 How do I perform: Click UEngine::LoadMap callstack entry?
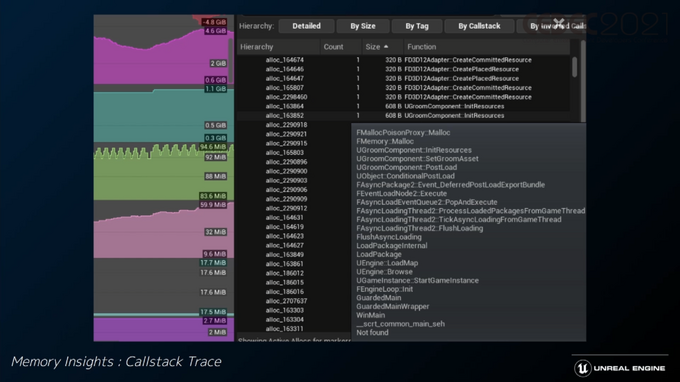click(x=387, y=263)
